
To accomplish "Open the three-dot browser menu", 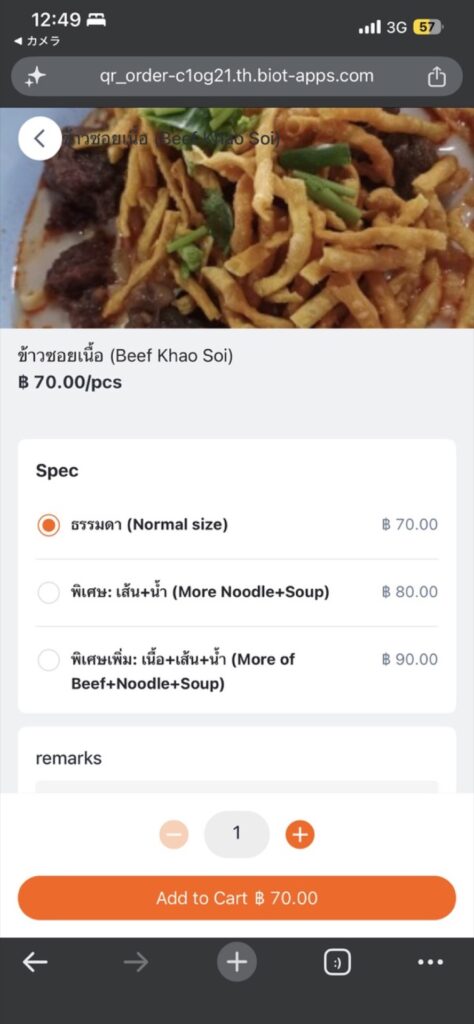I will 430,962.
